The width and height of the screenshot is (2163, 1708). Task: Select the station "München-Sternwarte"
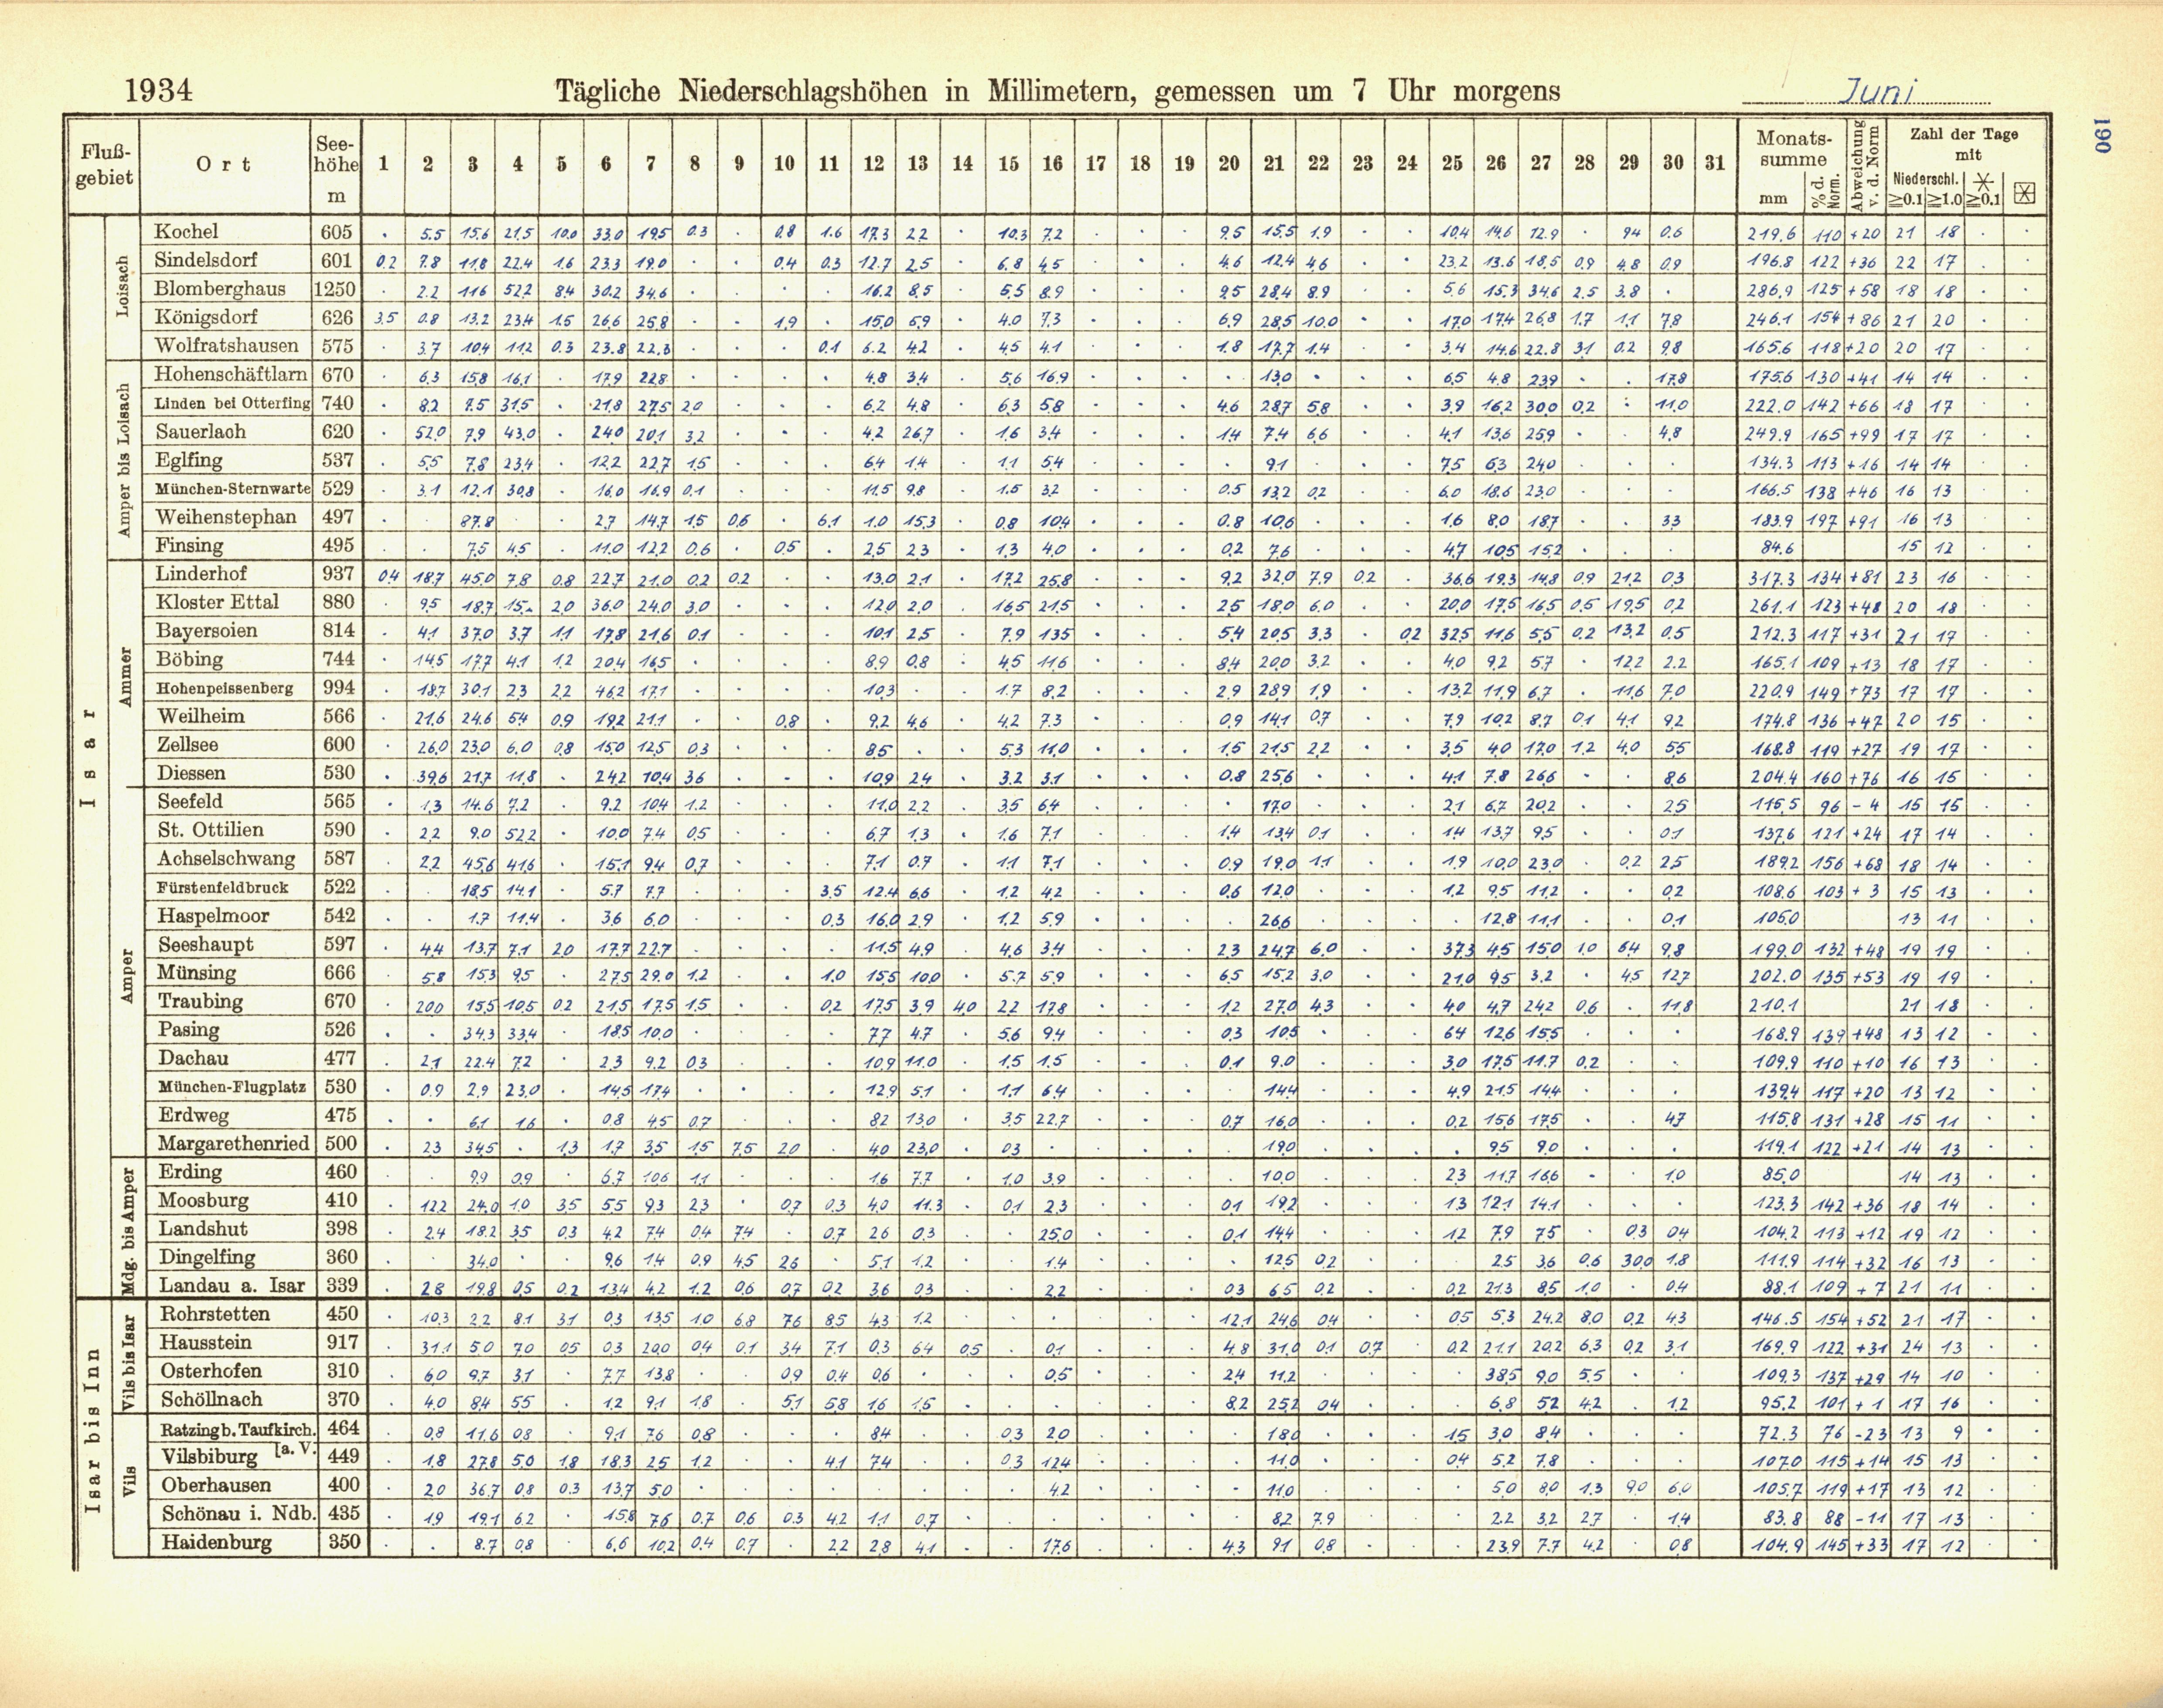232,489
